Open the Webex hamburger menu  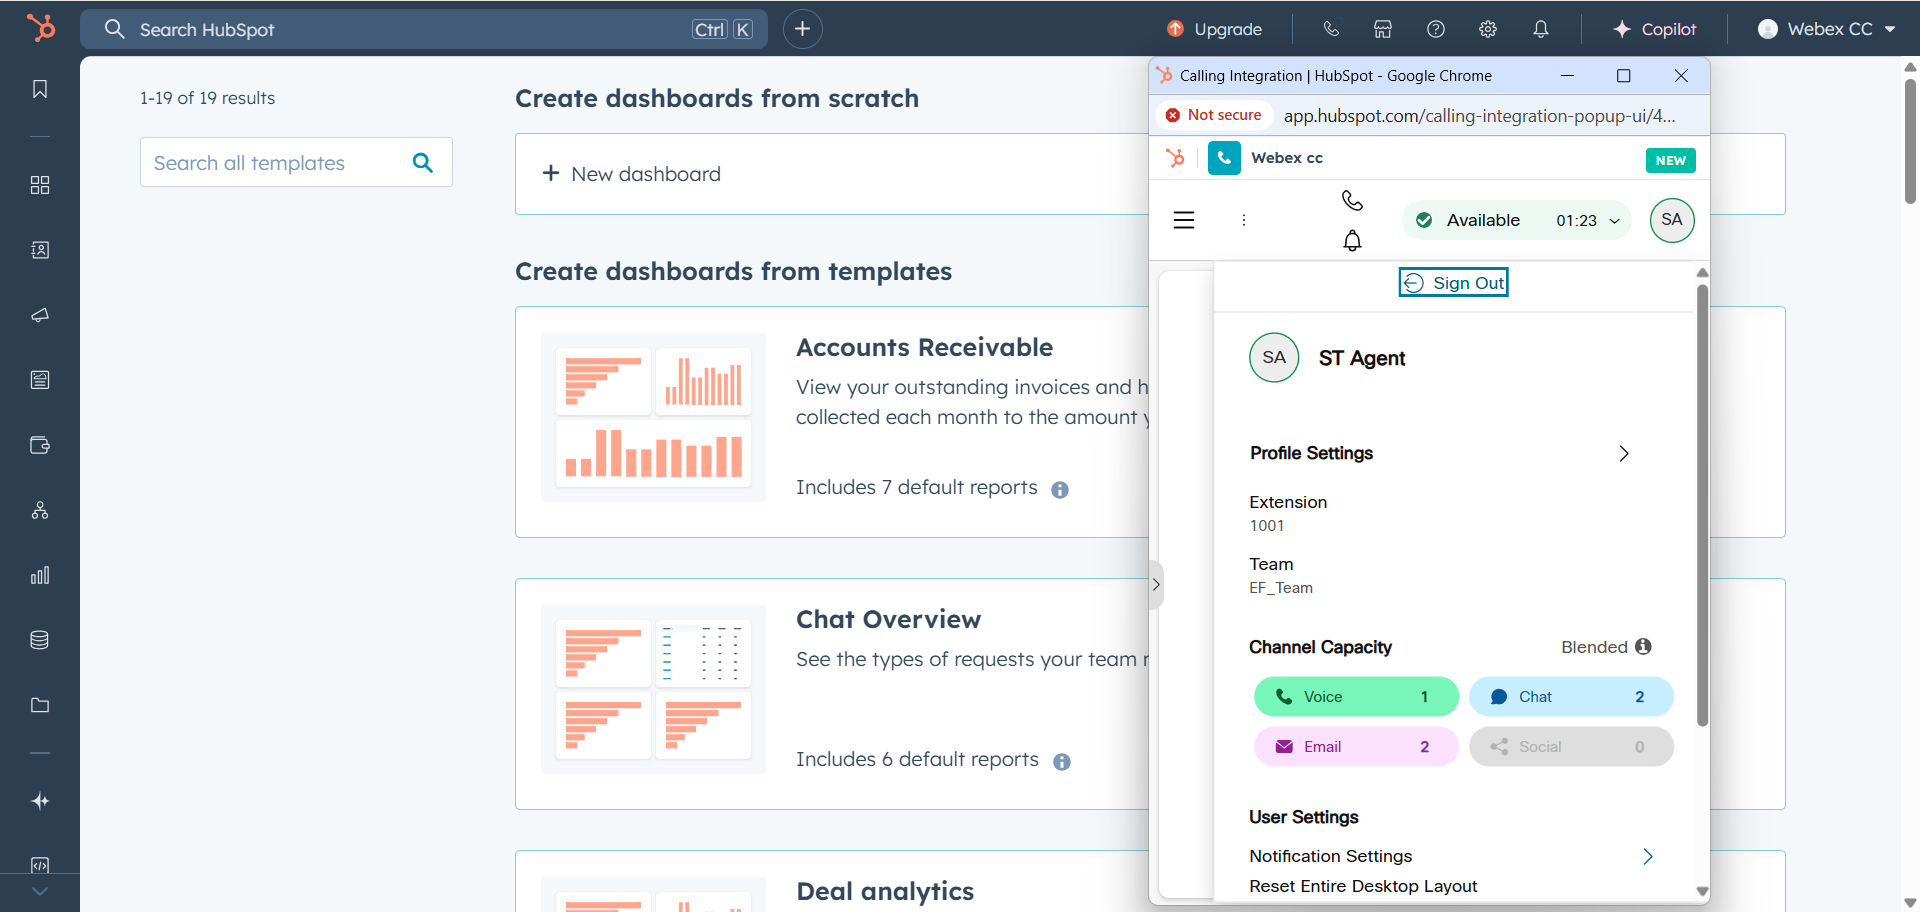[1184, 220]
